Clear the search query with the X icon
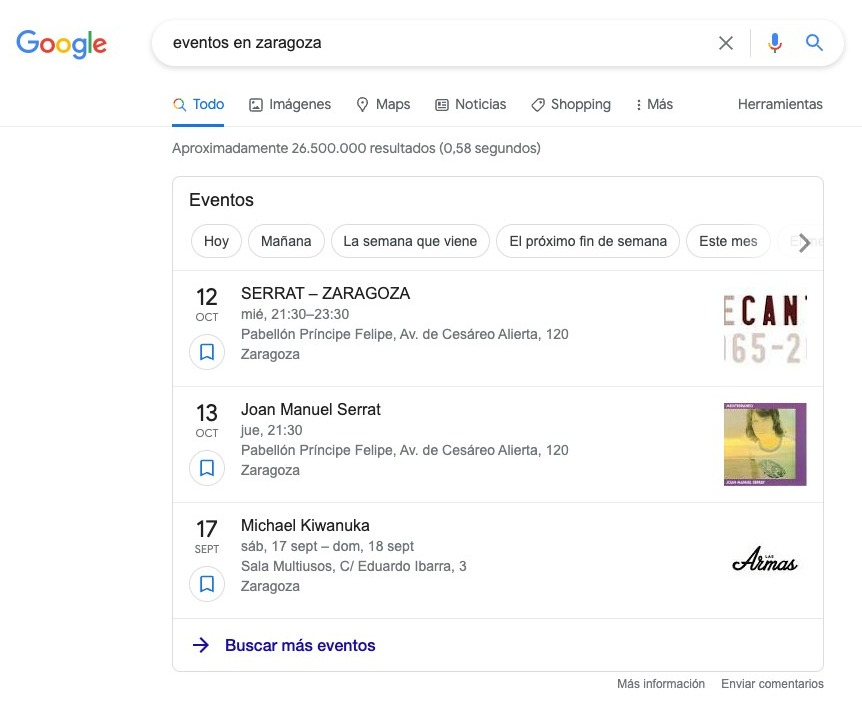Viewport: 862px width, 706px height. (727, 43)
